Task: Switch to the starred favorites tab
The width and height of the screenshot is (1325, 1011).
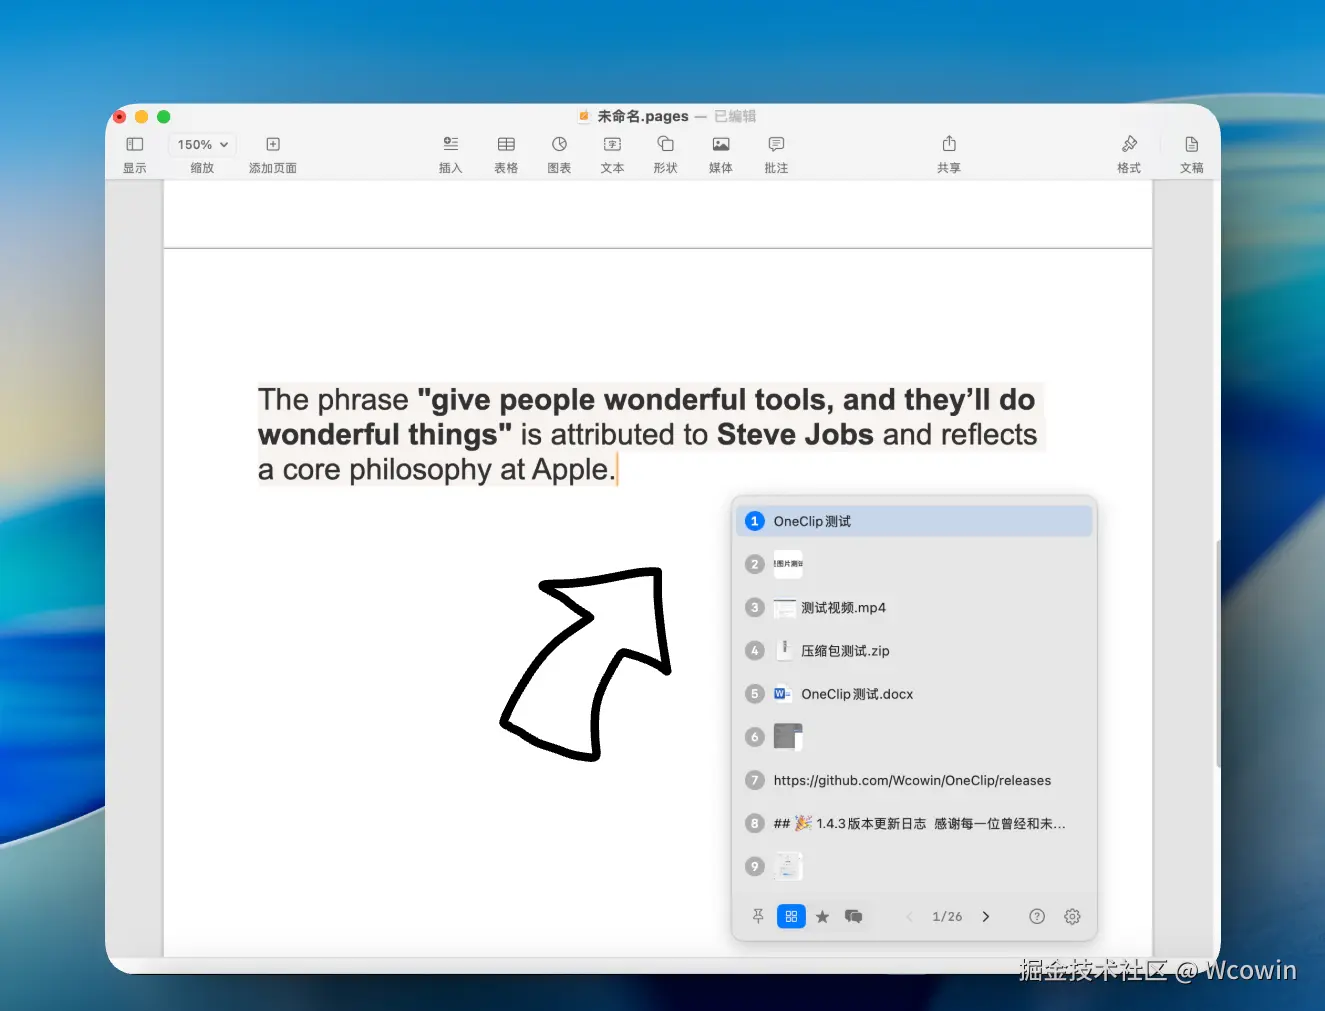Action: click(x=822, y=916)
